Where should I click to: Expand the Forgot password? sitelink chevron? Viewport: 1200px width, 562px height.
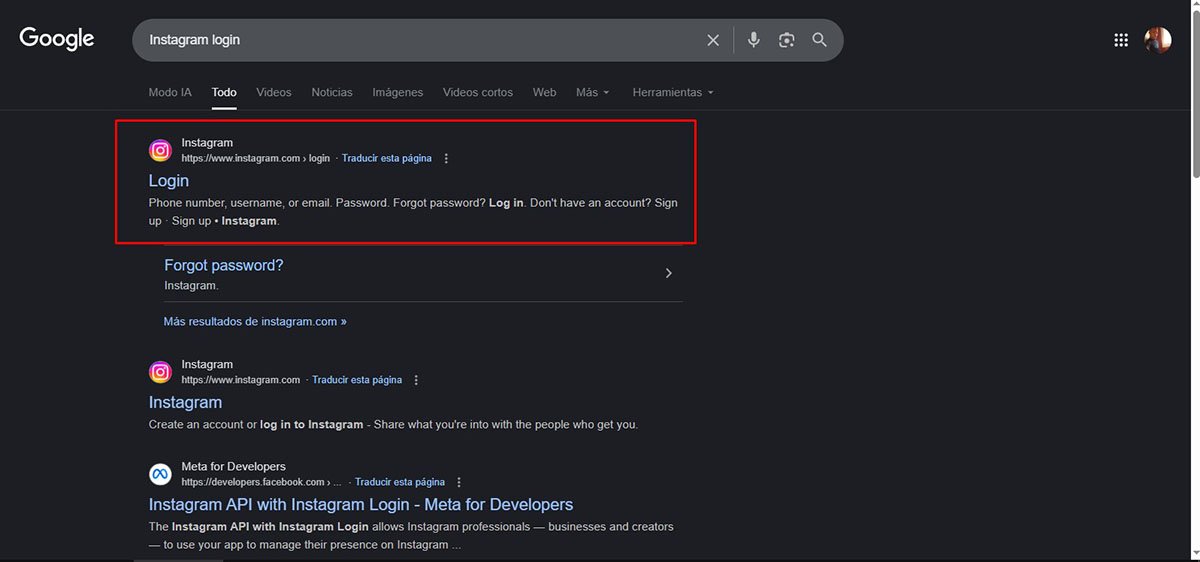(669, 273)
